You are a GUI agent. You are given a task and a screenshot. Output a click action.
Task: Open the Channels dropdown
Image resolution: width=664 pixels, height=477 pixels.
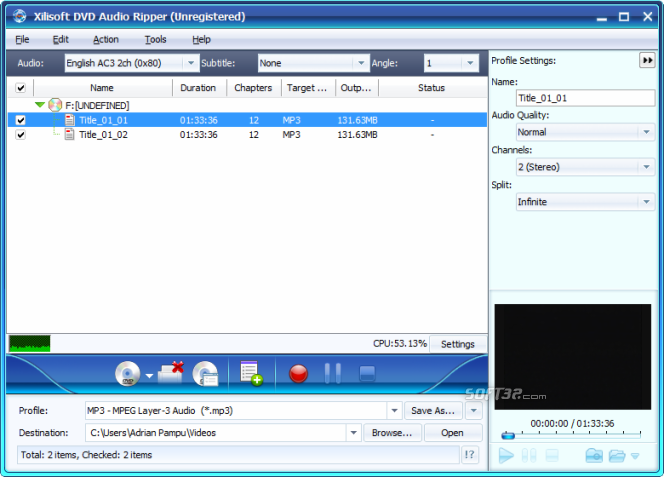[x=646, y=167]
